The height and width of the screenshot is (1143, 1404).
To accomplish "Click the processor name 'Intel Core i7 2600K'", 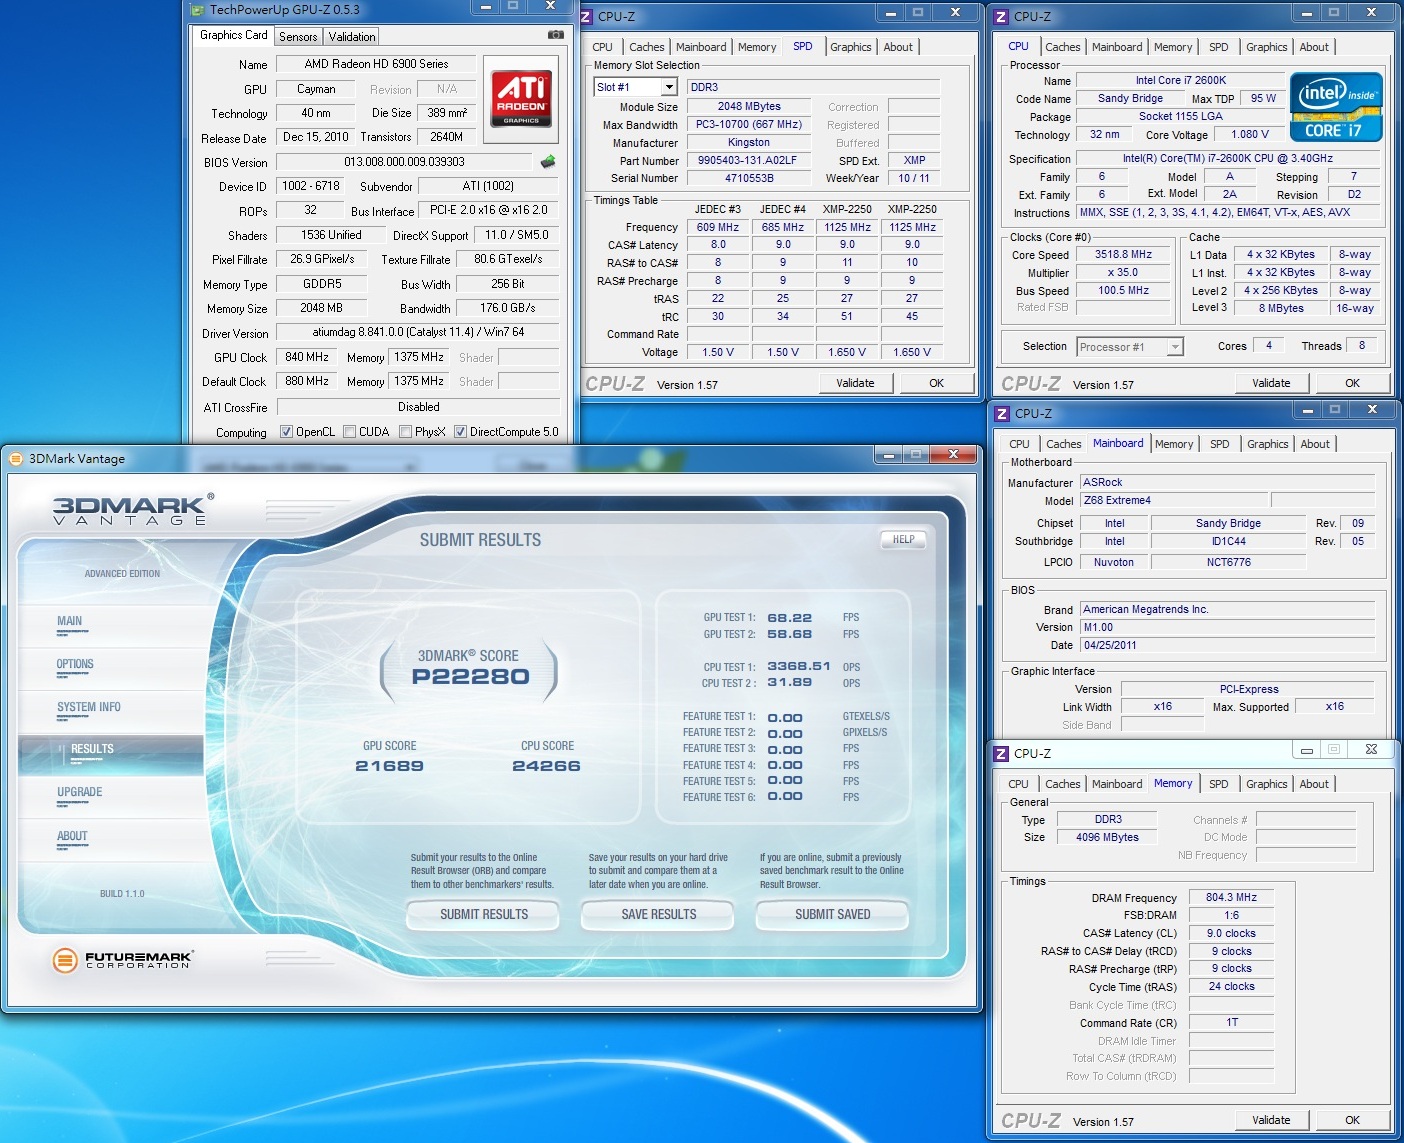I will coord(1180,80).
